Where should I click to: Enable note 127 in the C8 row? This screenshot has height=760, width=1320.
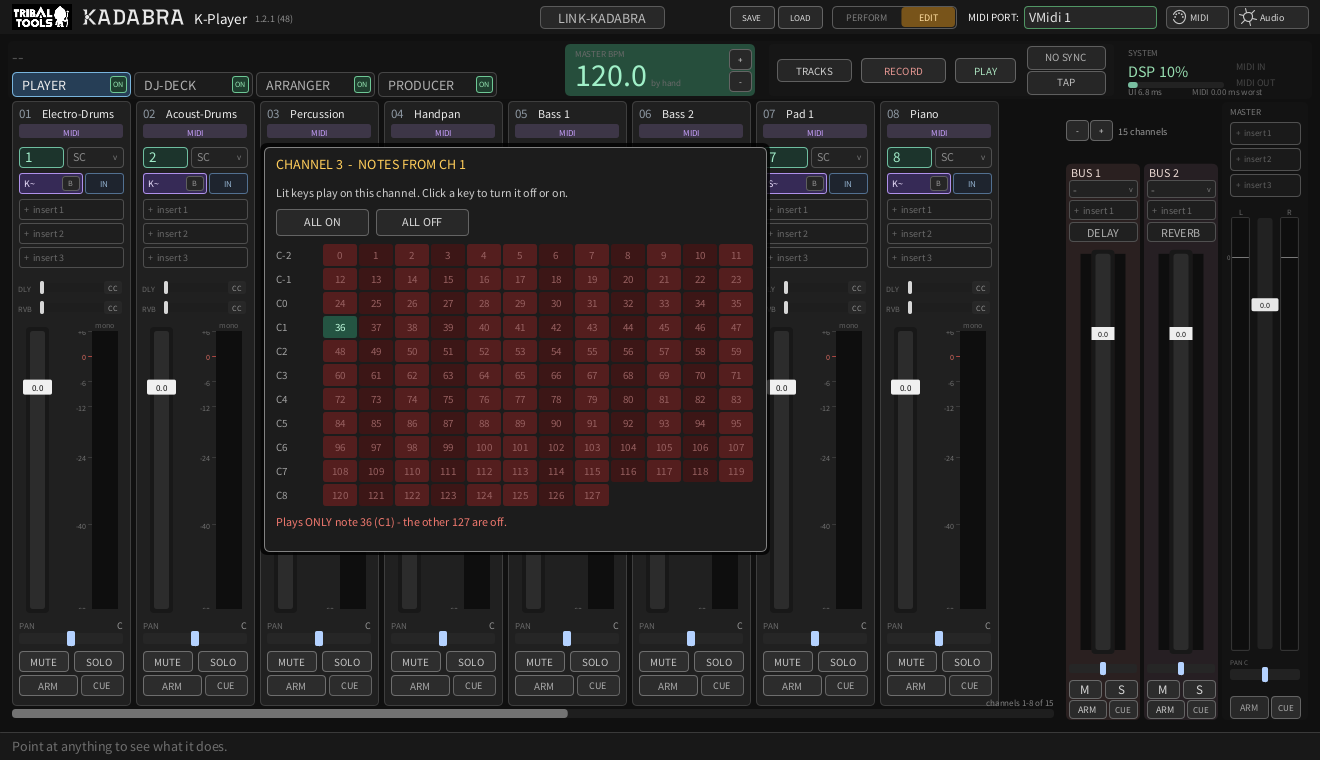(x=592, y=495)
